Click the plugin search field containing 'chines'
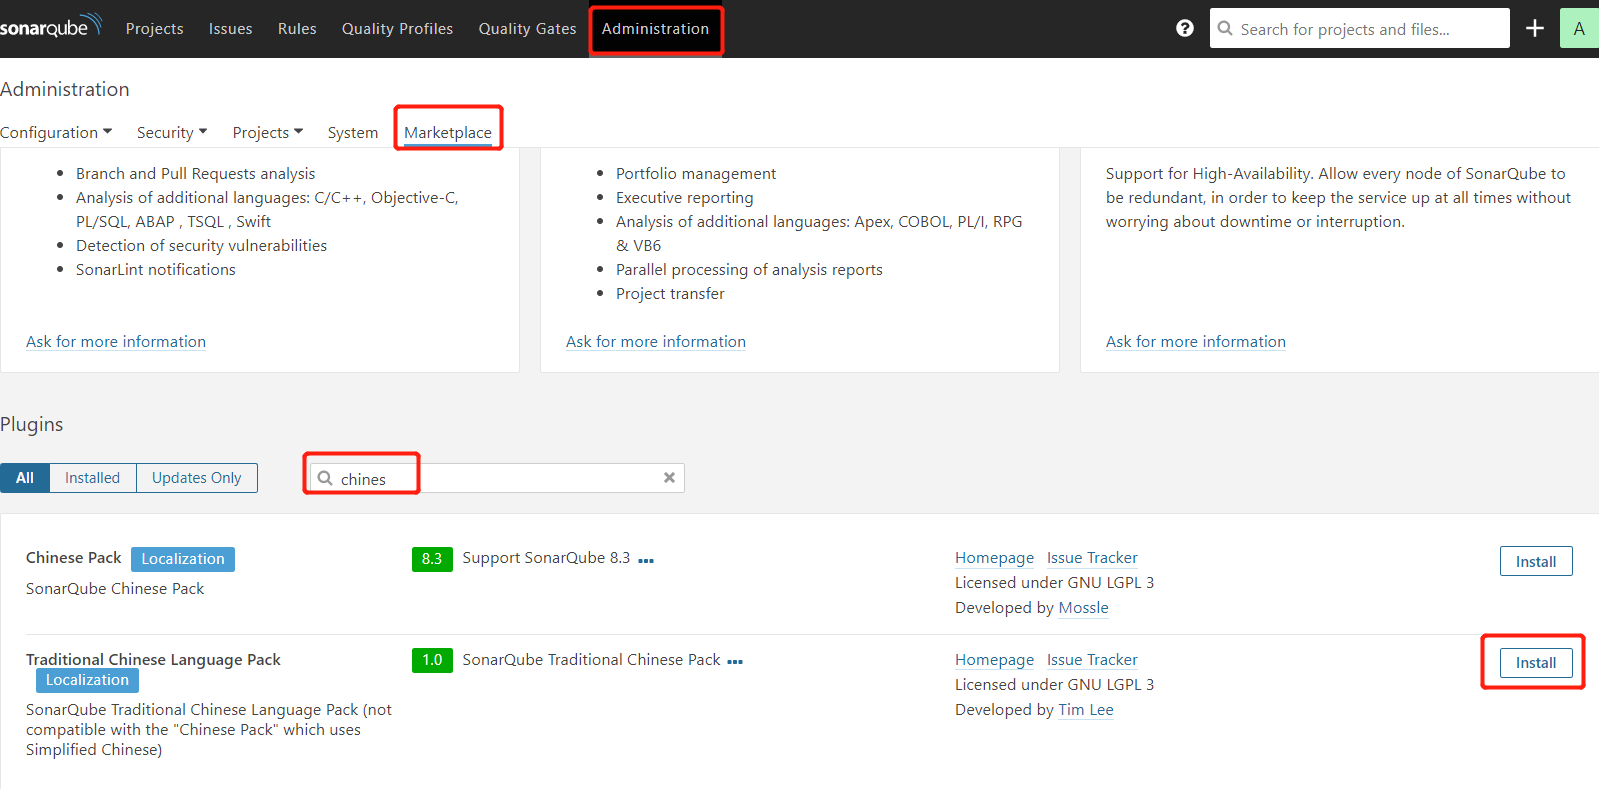 [497, 478]
